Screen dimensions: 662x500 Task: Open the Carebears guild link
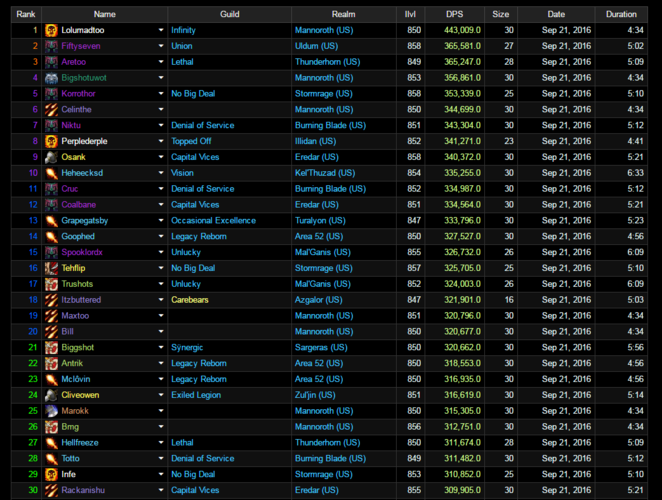pos(190,300)
